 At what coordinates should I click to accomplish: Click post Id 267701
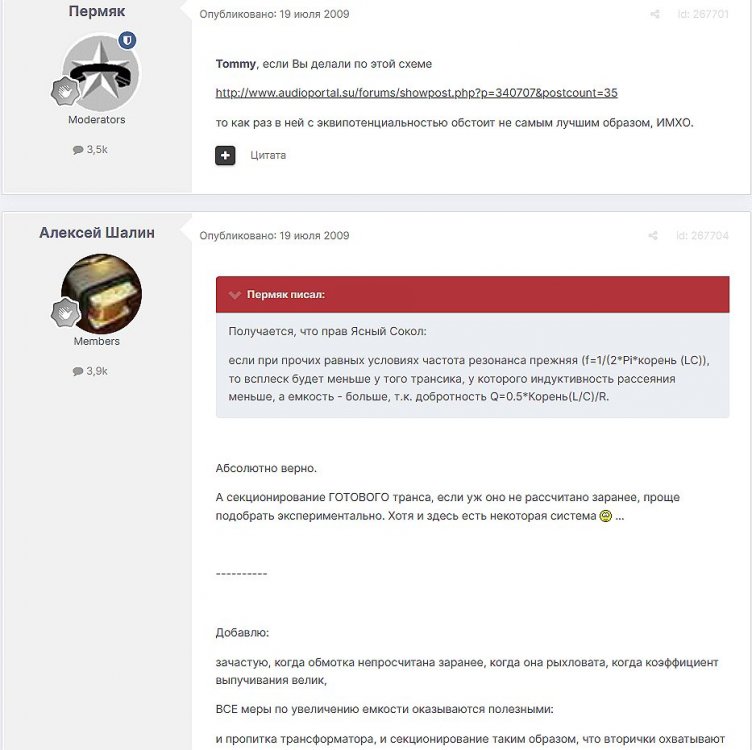703,14
